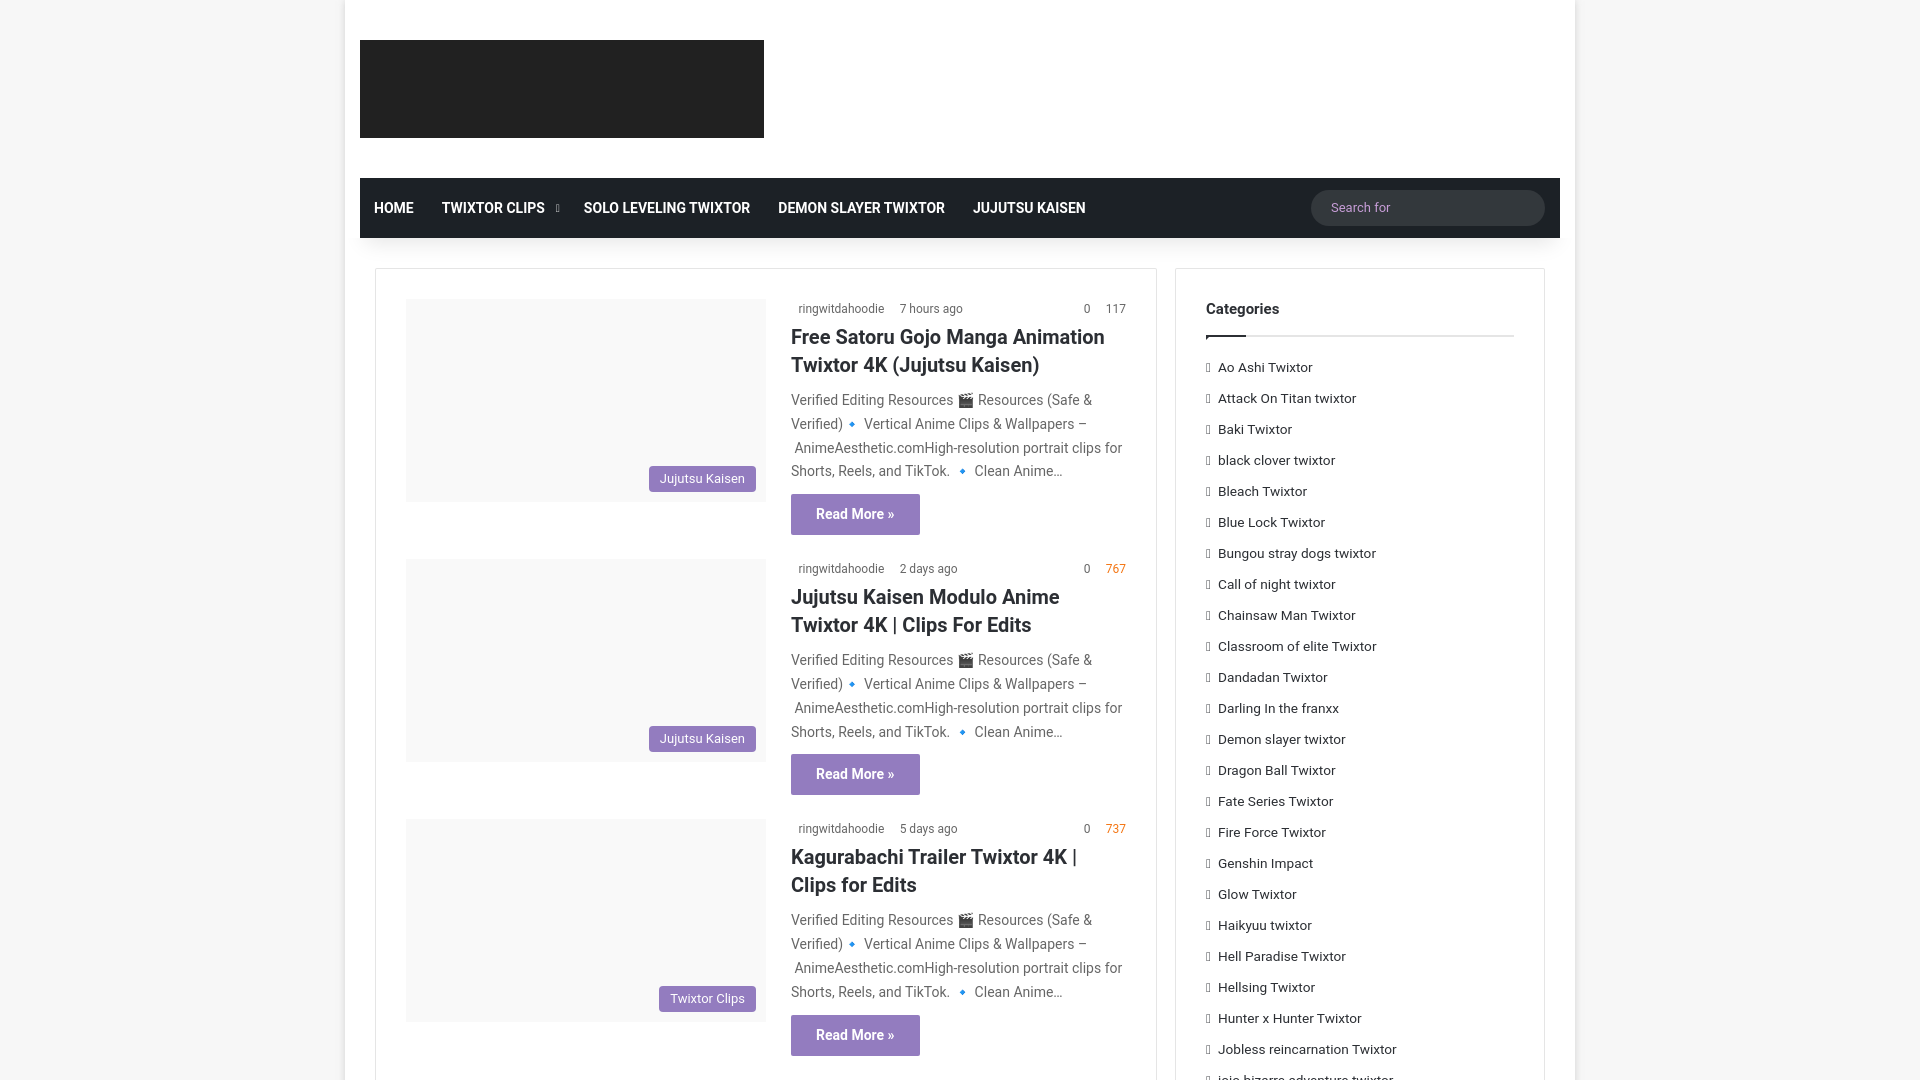Click the 5 days ago timestamp
Image resolution: width=1920 pixels, height=1080 pixels.
click(928, 829)
